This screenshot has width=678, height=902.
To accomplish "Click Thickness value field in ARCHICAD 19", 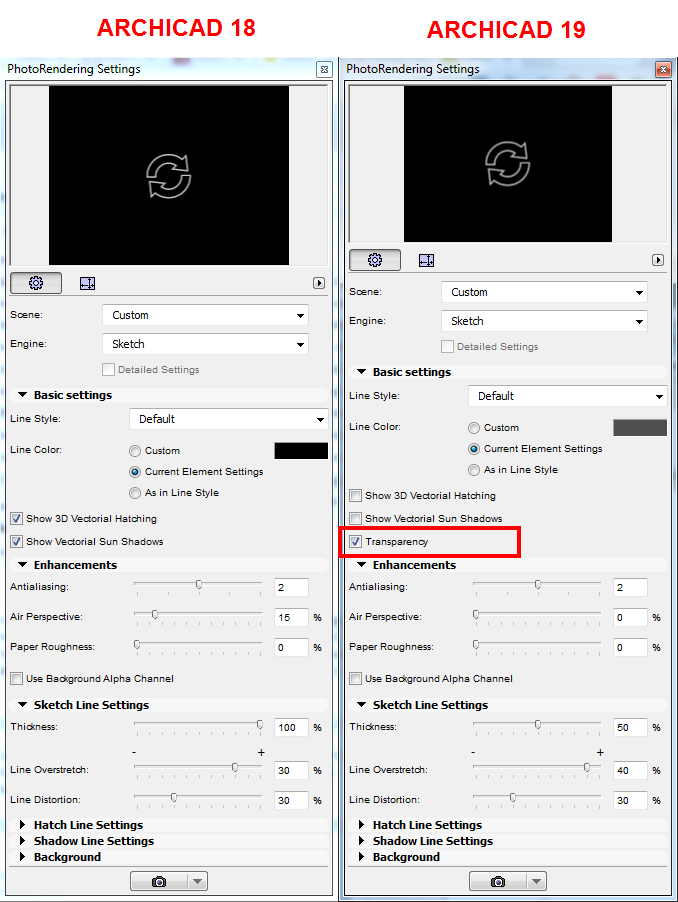I will (x=630, y=728).
